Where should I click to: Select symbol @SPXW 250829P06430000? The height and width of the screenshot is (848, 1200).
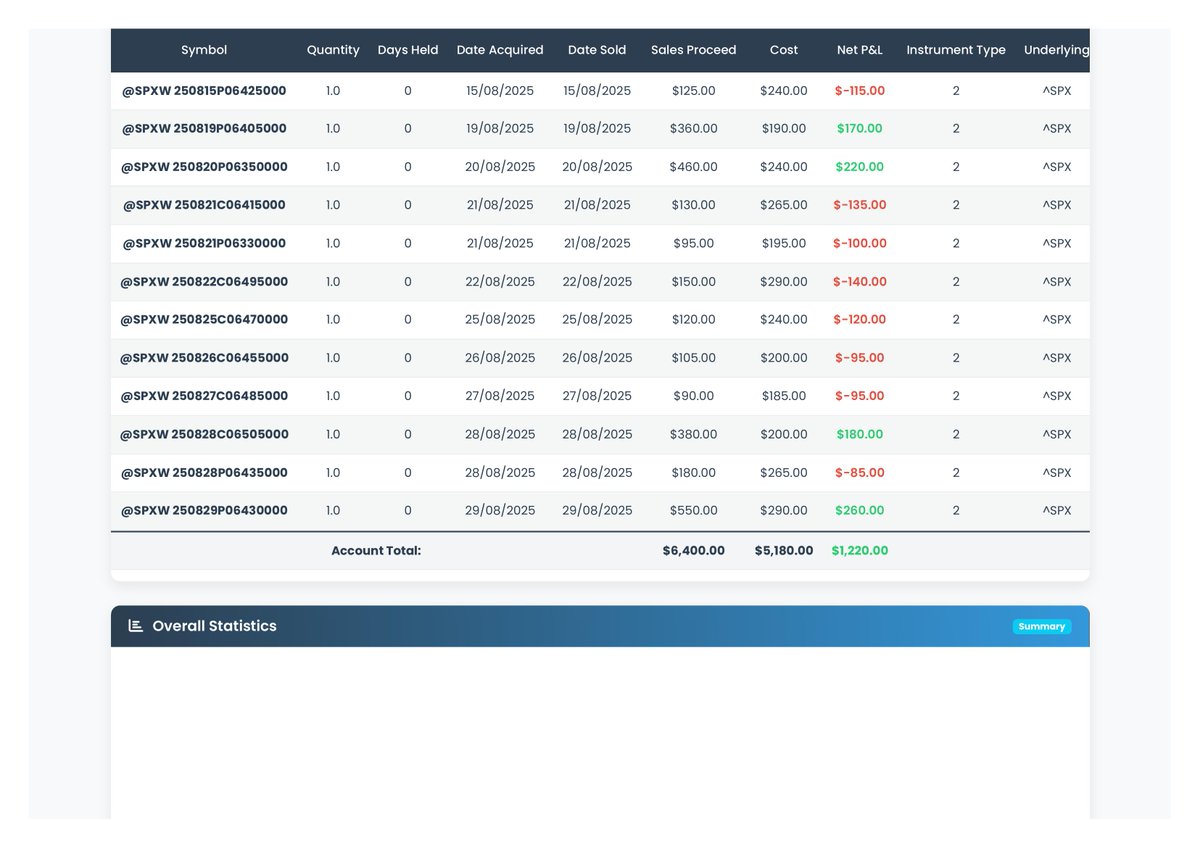(204, 511)
